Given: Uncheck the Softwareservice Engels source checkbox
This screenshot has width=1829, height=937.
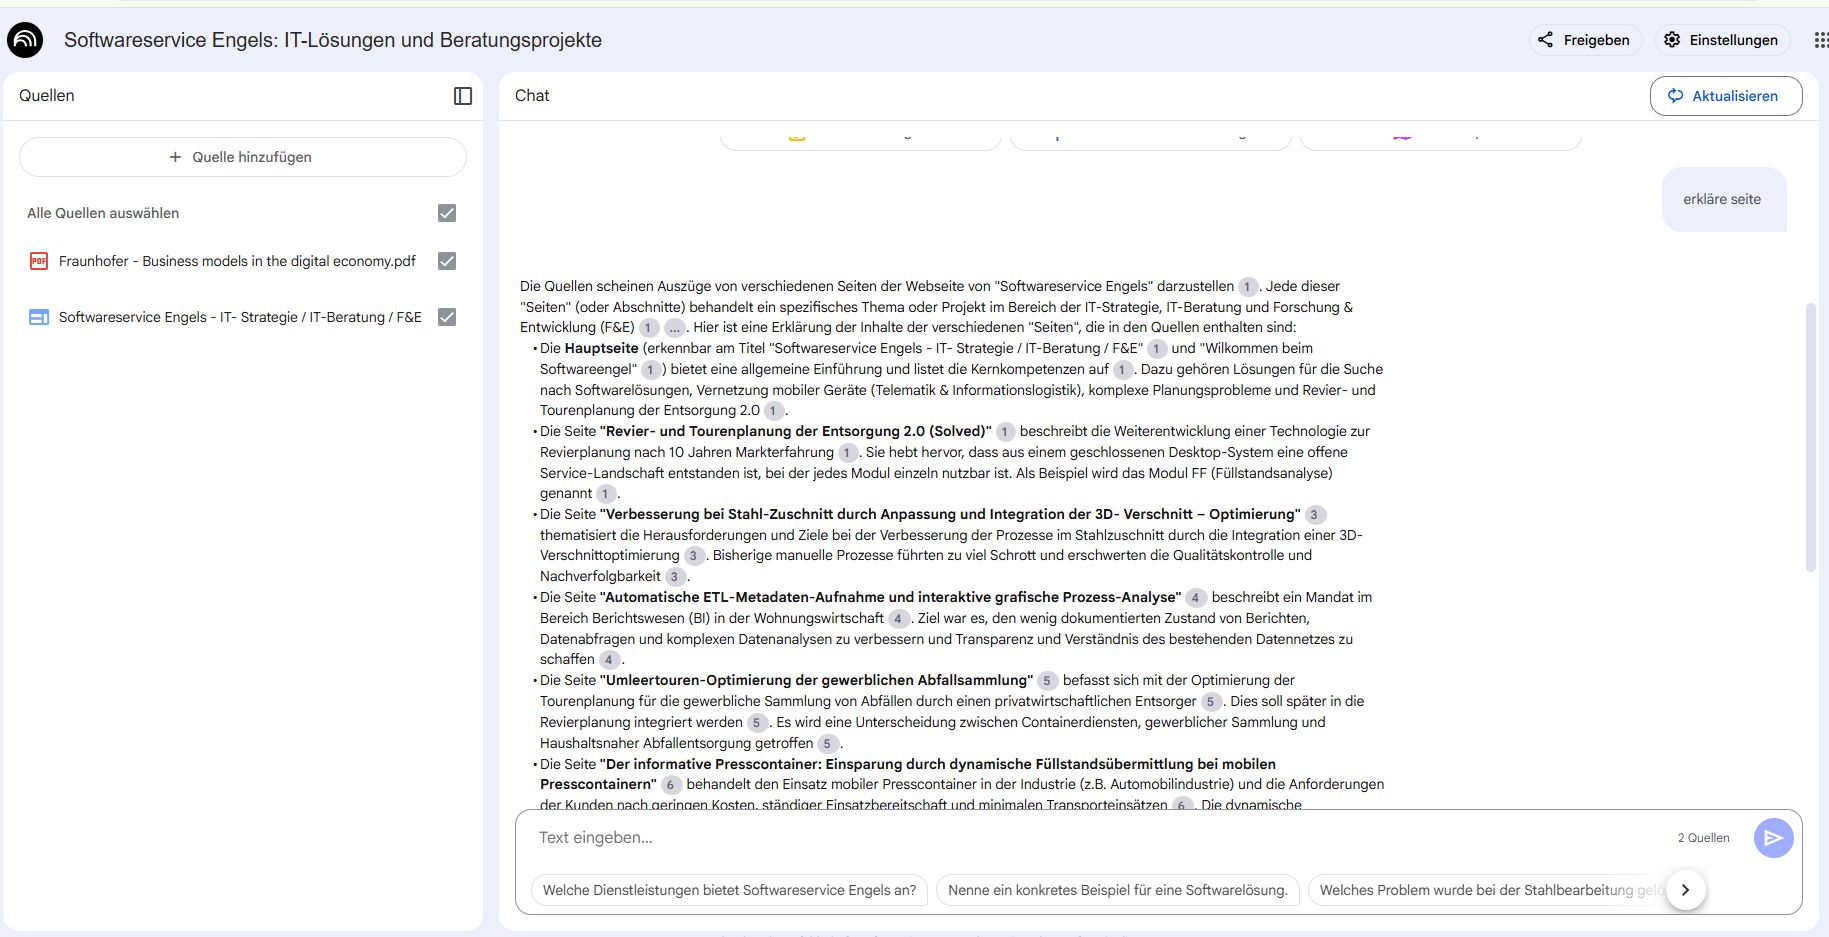Looking at the screenshot, I should pyautogui.click(x=447, y=317).
